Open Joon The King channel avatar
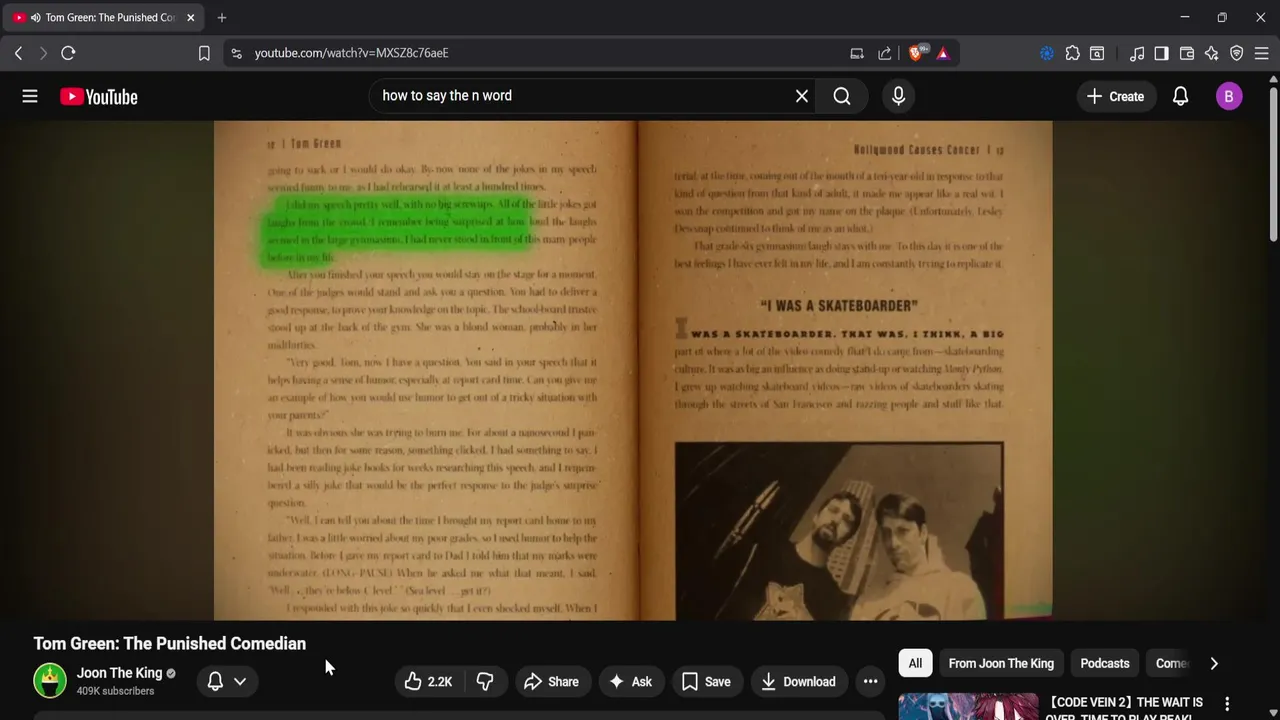Screen dimensions: 1280x720 [50, 681]
